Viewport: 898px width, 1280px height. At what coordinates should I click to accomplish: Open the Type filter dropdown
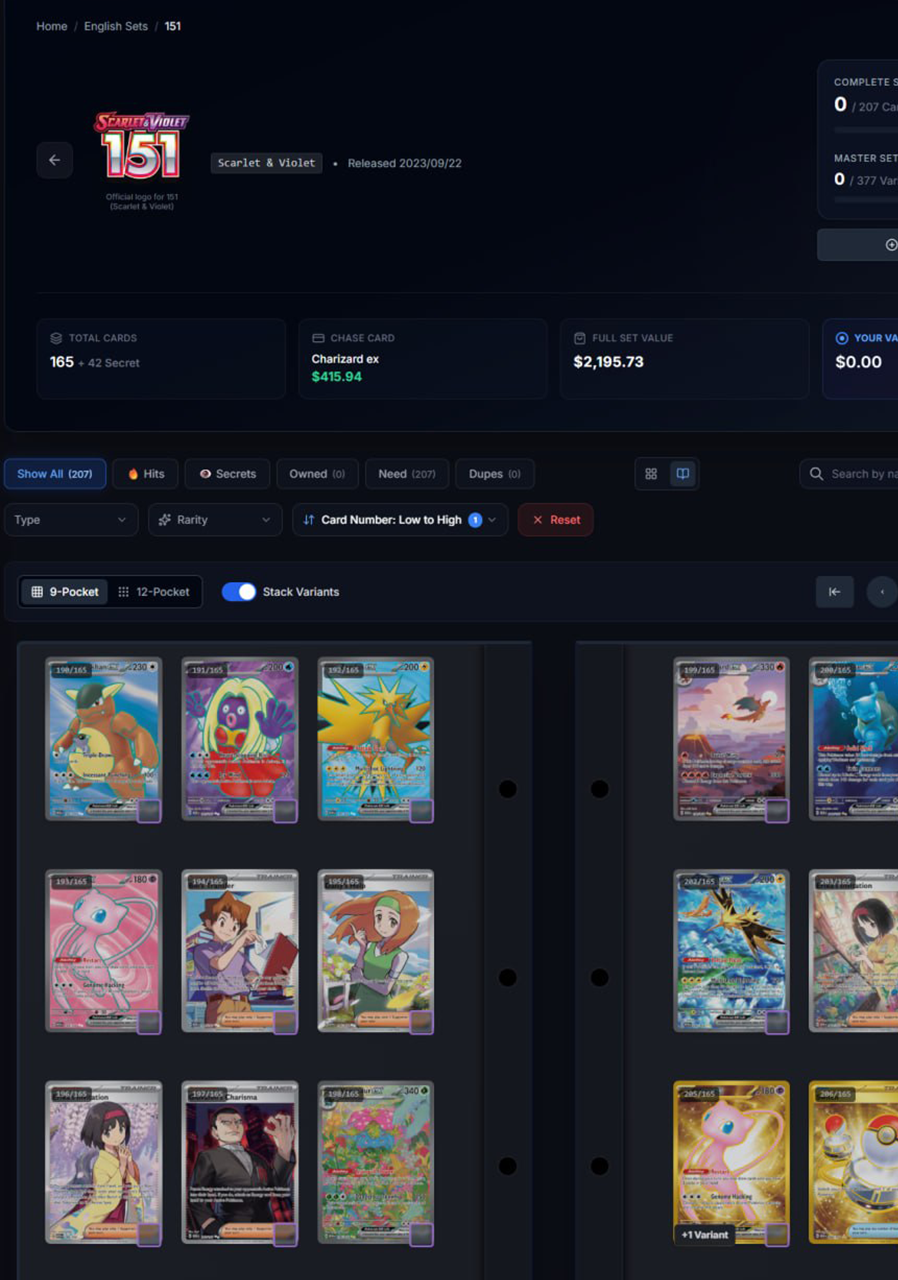[71, 520]
